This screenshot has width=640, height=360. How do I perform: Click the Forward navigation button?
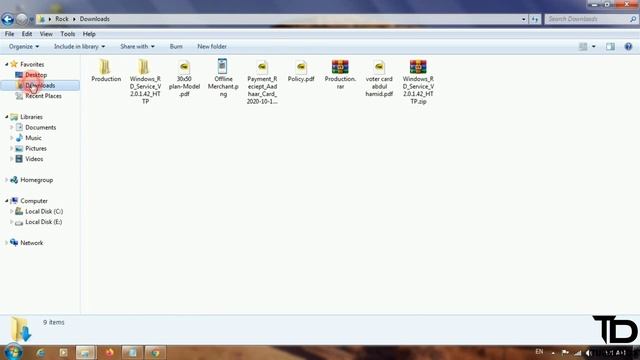(x=22, y=19)
